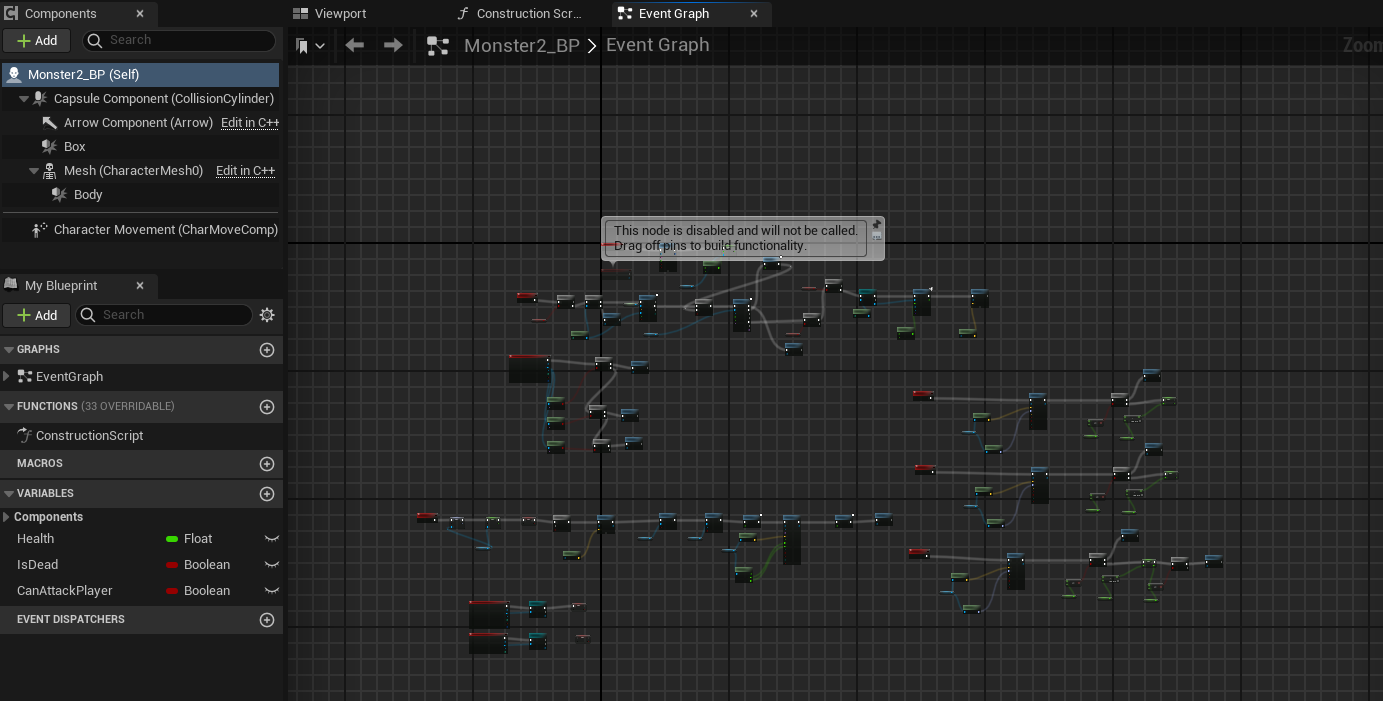Toggle IsDead variable visibility eye
Screen dimensions: 1383x701
coord(271,565)
